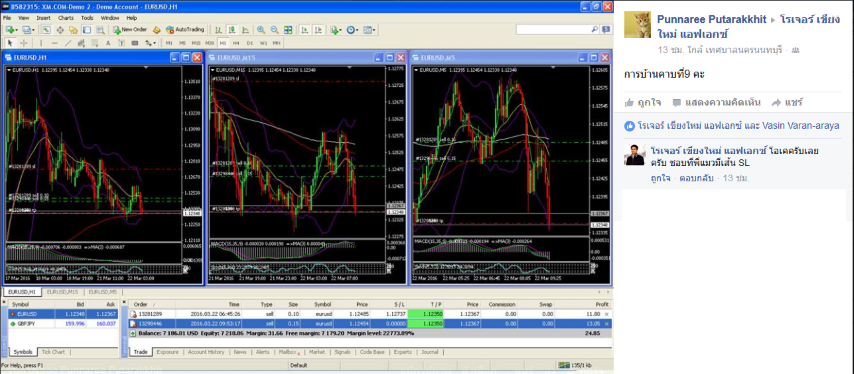
Task: Switch to candlestick chart view
Action: pos(232,30)
